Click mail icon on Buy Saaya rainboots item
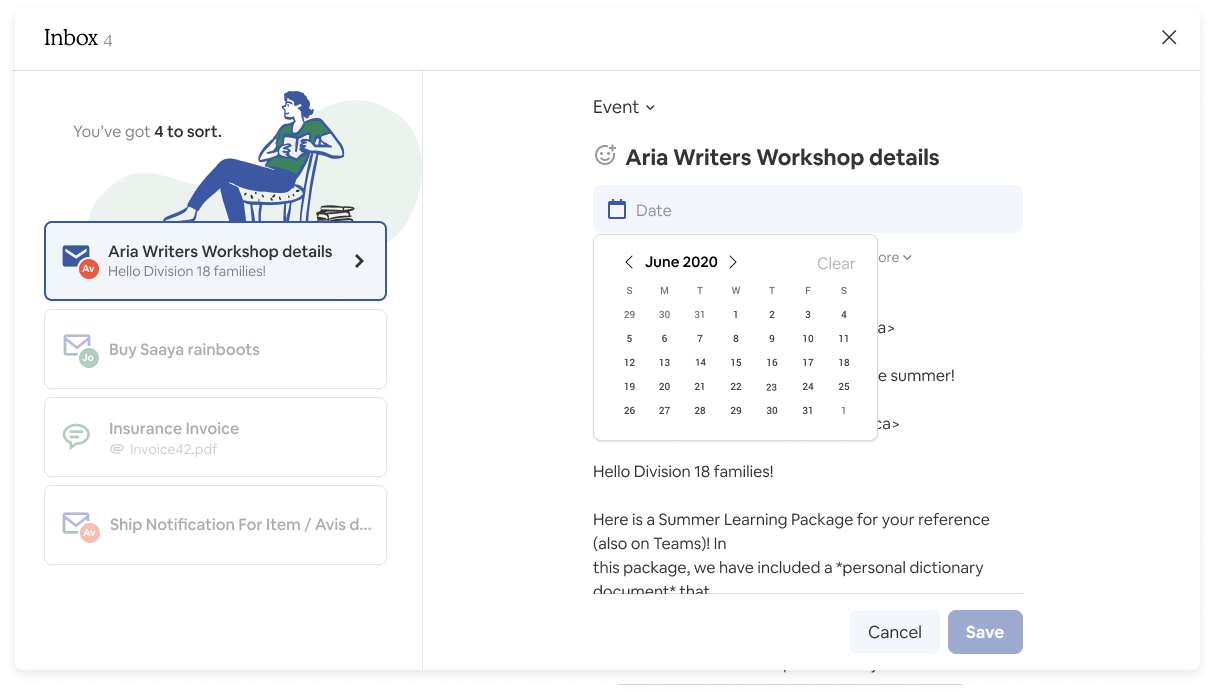 coord(76,345)
